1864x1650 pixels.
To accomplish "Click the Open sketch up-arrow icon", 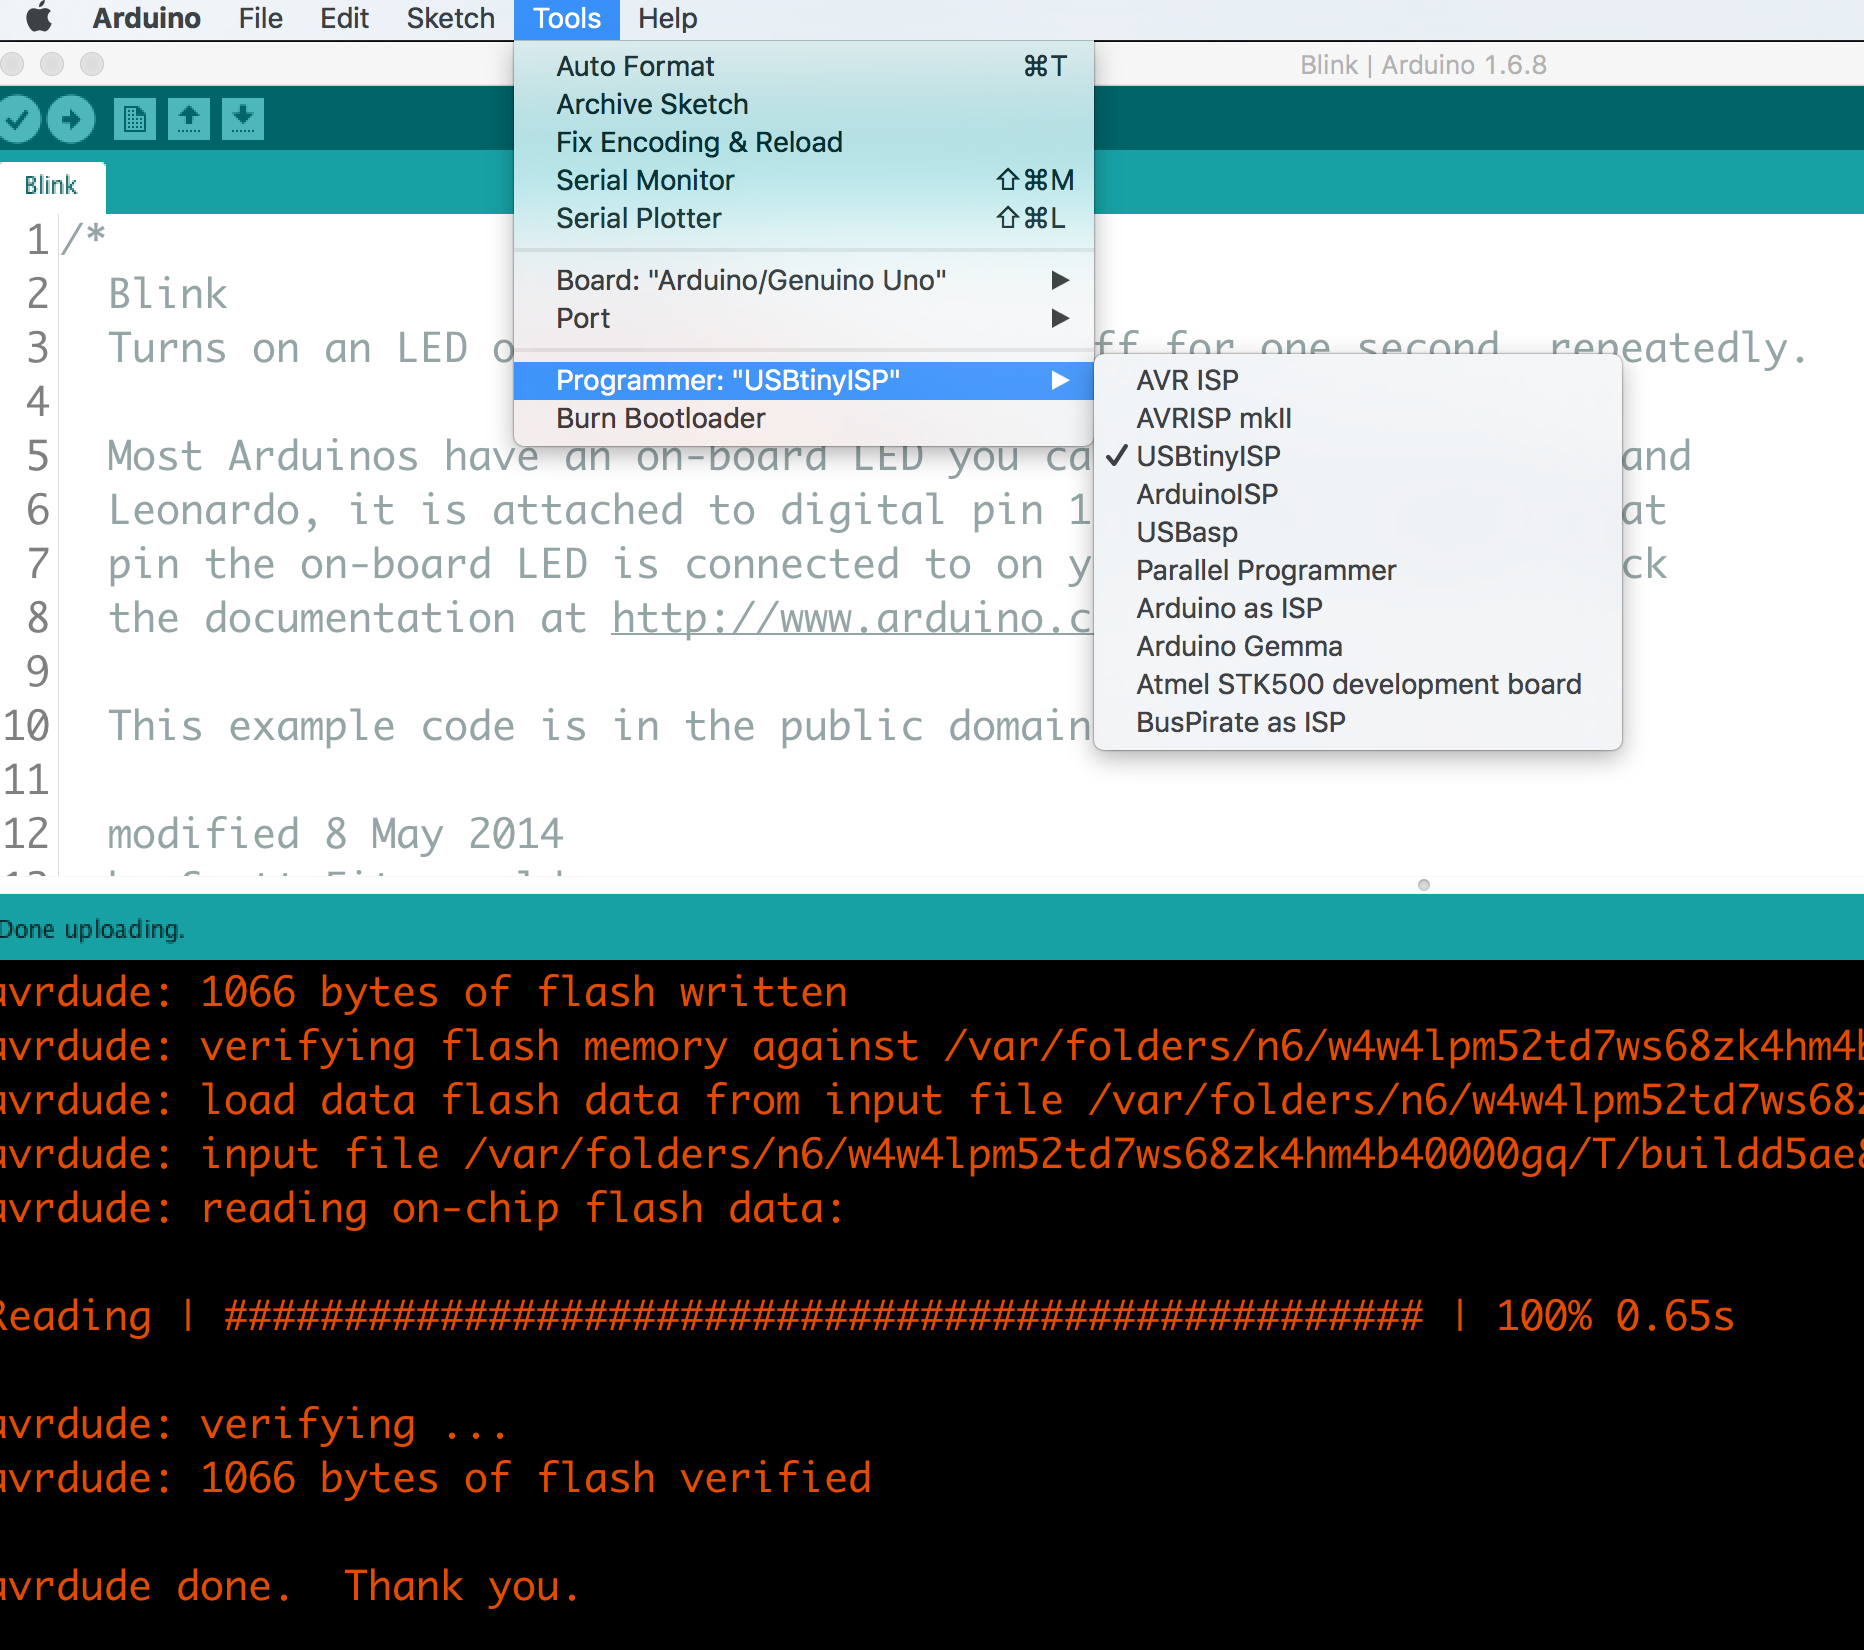I will pyautogui.click(x=189, y=120).
